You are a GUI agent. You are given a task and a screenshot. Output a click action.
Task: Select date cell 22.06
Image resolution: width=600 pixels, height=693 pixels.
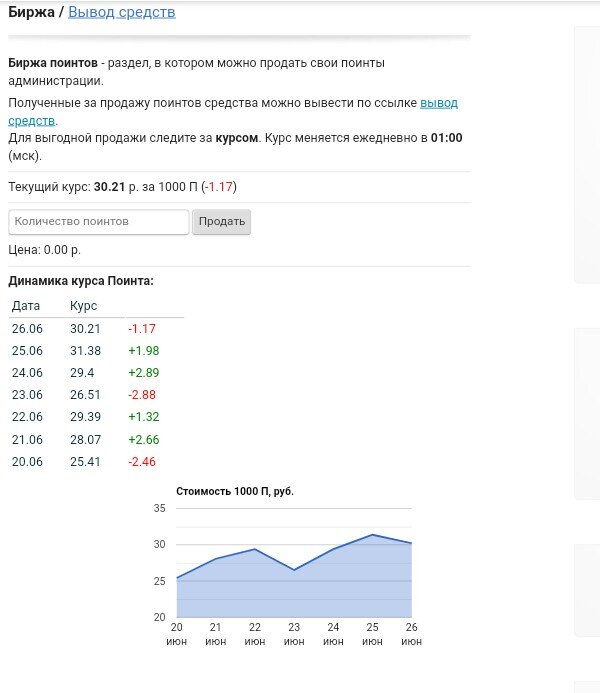27,417
